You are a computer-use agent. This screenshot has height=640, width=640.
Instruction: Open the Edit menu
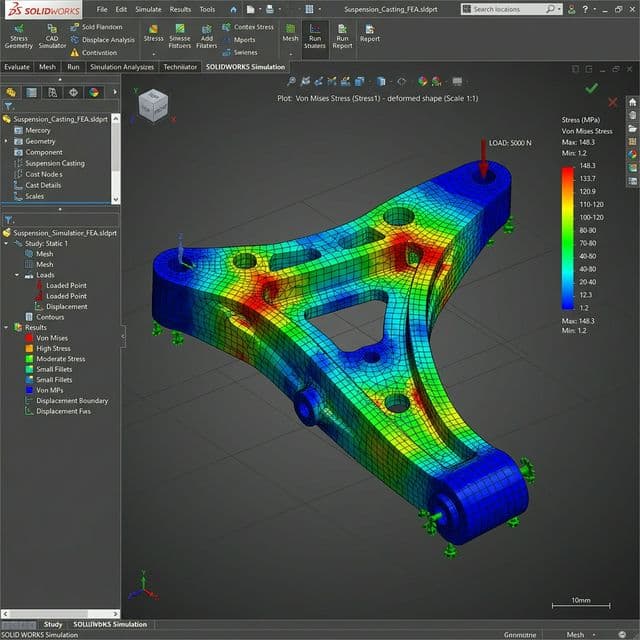[x=121, y=9]
